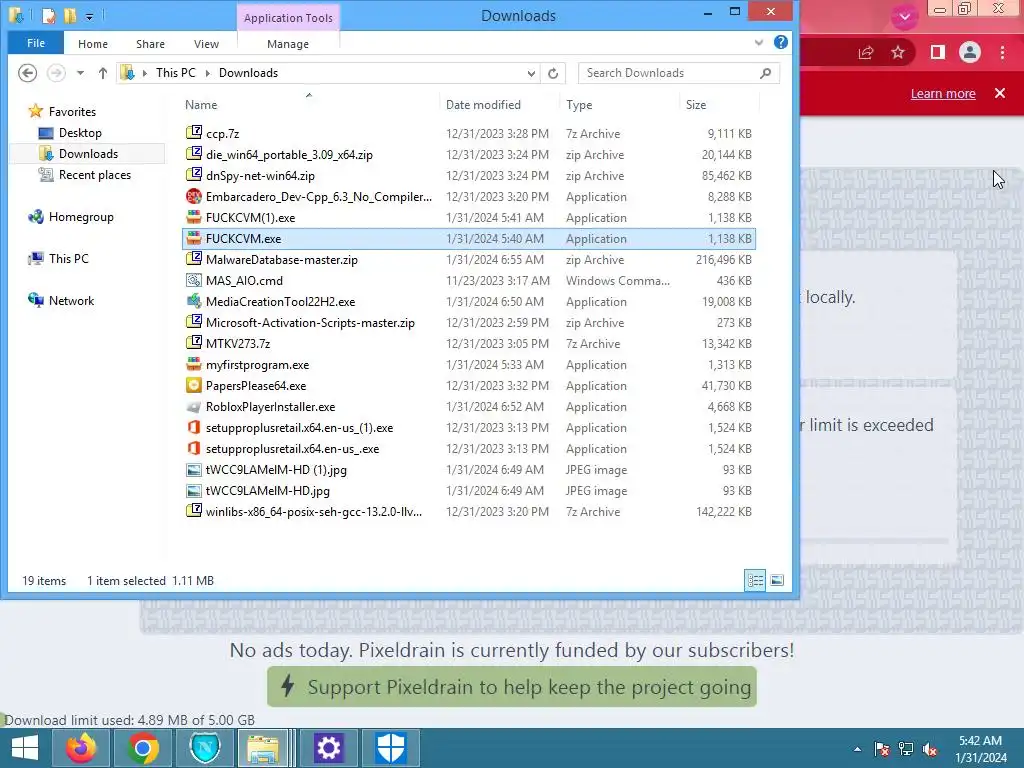Open the Home ribbon tab
This screenshot has height=768, width=1024.
(93, 44)
